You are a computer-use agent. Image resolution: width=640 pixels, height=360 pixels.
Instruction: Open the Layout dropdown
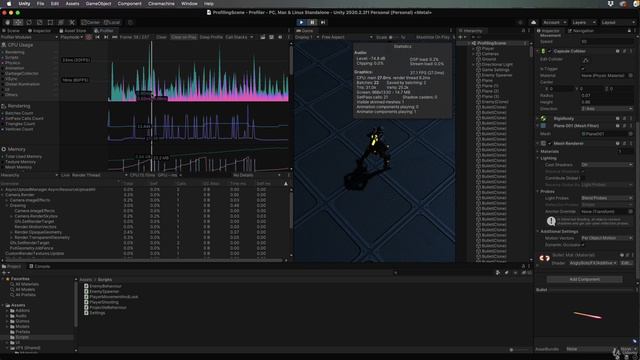pyautogui.click(x=617, y=22)
